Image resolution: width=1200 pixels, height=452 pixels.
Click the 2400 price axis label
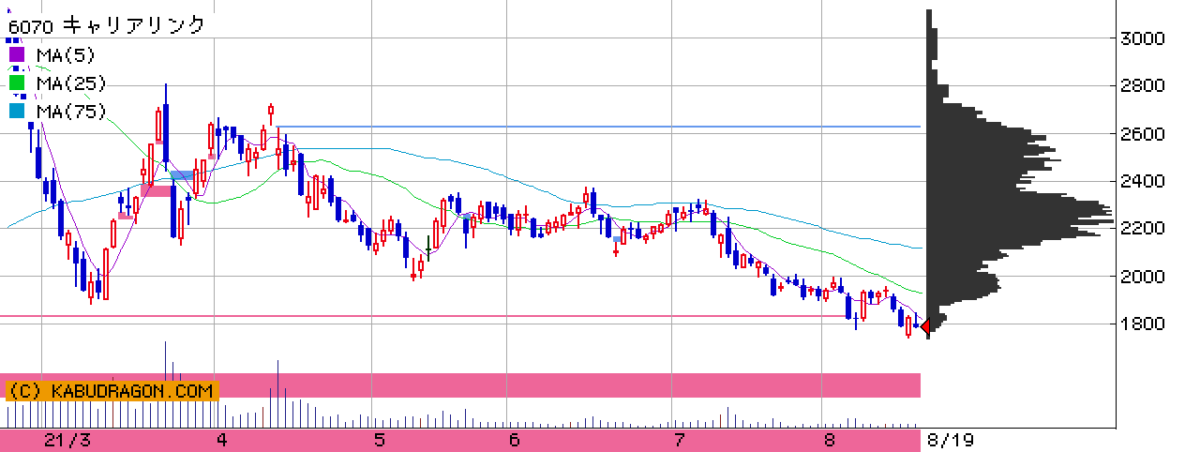pyautogui.click(x=1145, y=182)
